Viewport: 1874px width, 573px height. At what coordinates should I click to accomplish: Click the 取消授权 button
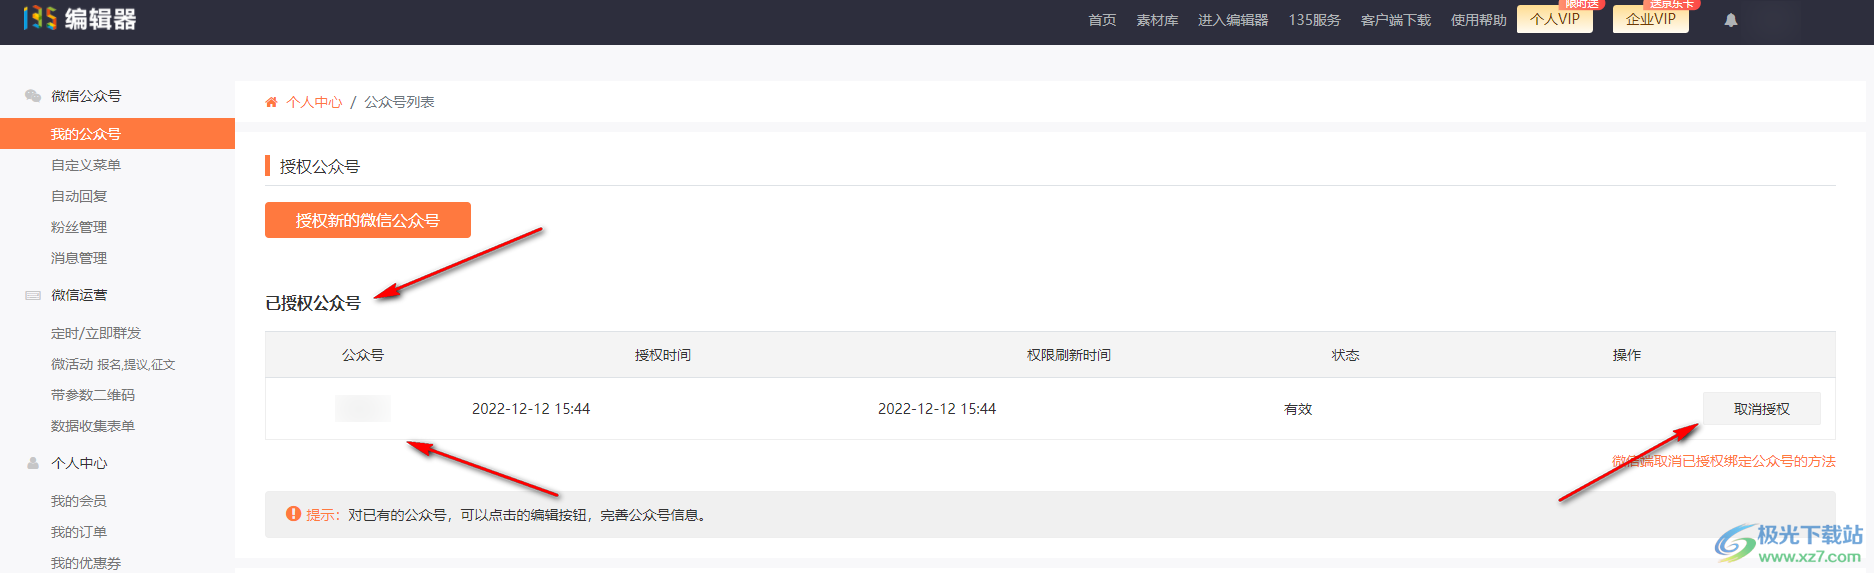click(1762, 409)
